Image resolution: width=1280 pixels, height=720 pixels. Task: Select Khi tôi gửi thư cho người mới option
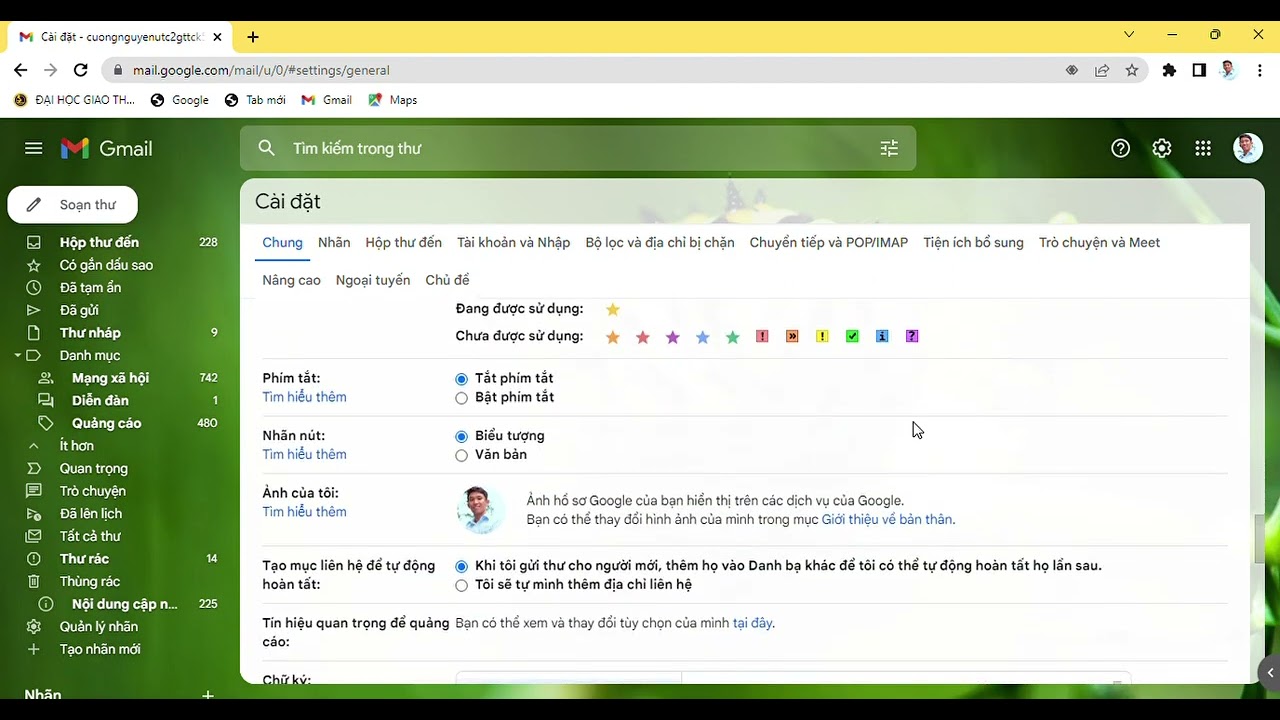[461, 567]
